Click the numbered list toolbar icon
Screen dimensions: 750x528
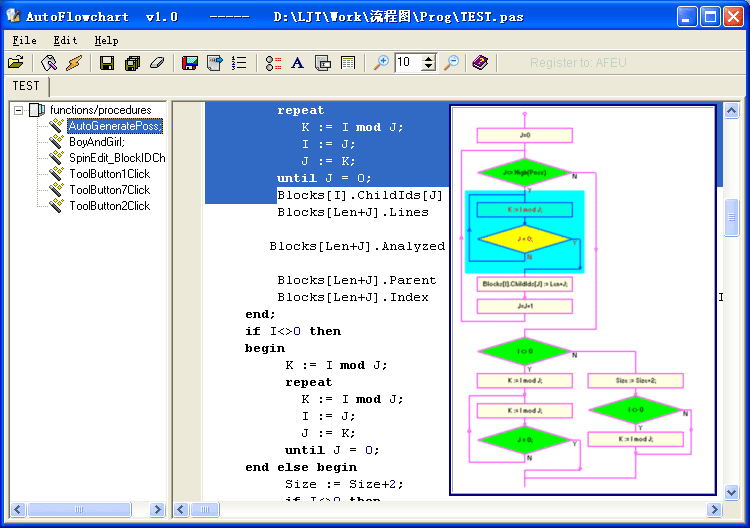click(239, 63)
